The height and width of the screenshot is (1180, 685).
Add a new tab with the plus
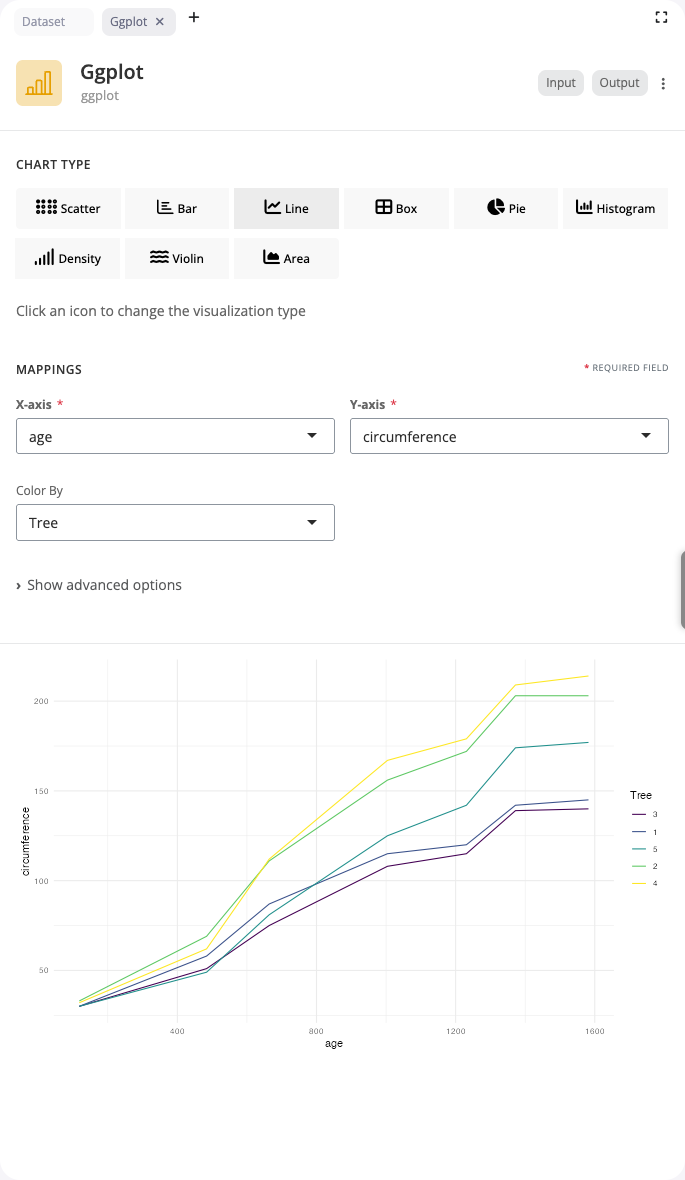[193, 18]
